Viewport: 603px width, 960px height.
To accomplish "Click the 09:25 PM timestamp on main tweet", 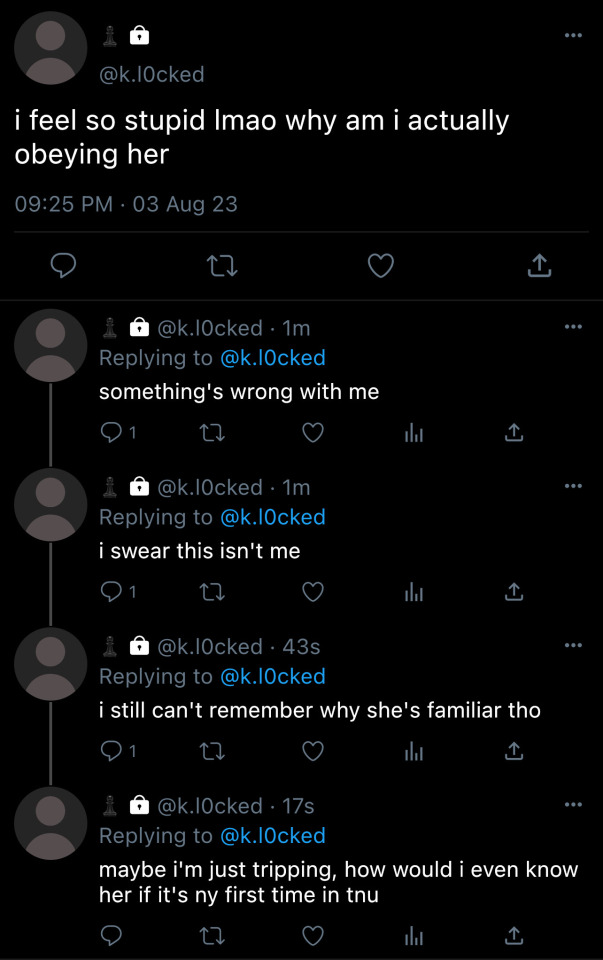I will (x=64, y=204).
